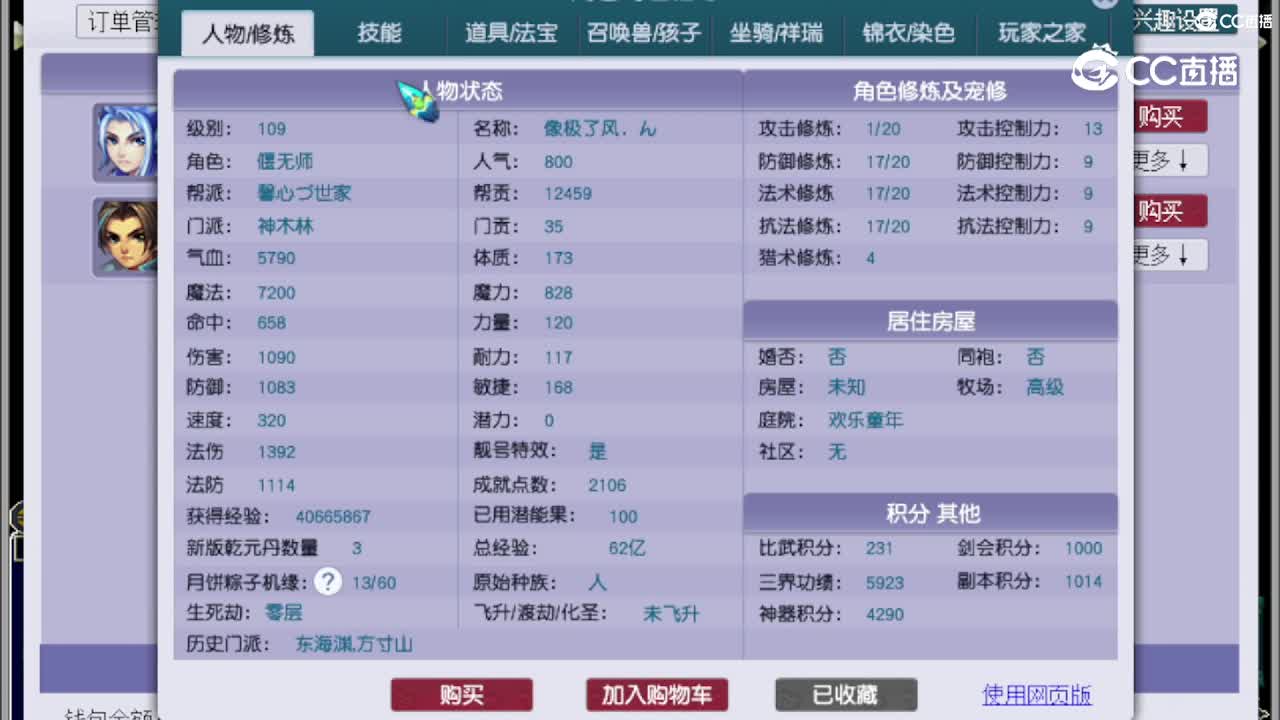This screenshot has width=1280, height=720.
Task: Select the 人物/修炼 tab
Action: [246, 33]
